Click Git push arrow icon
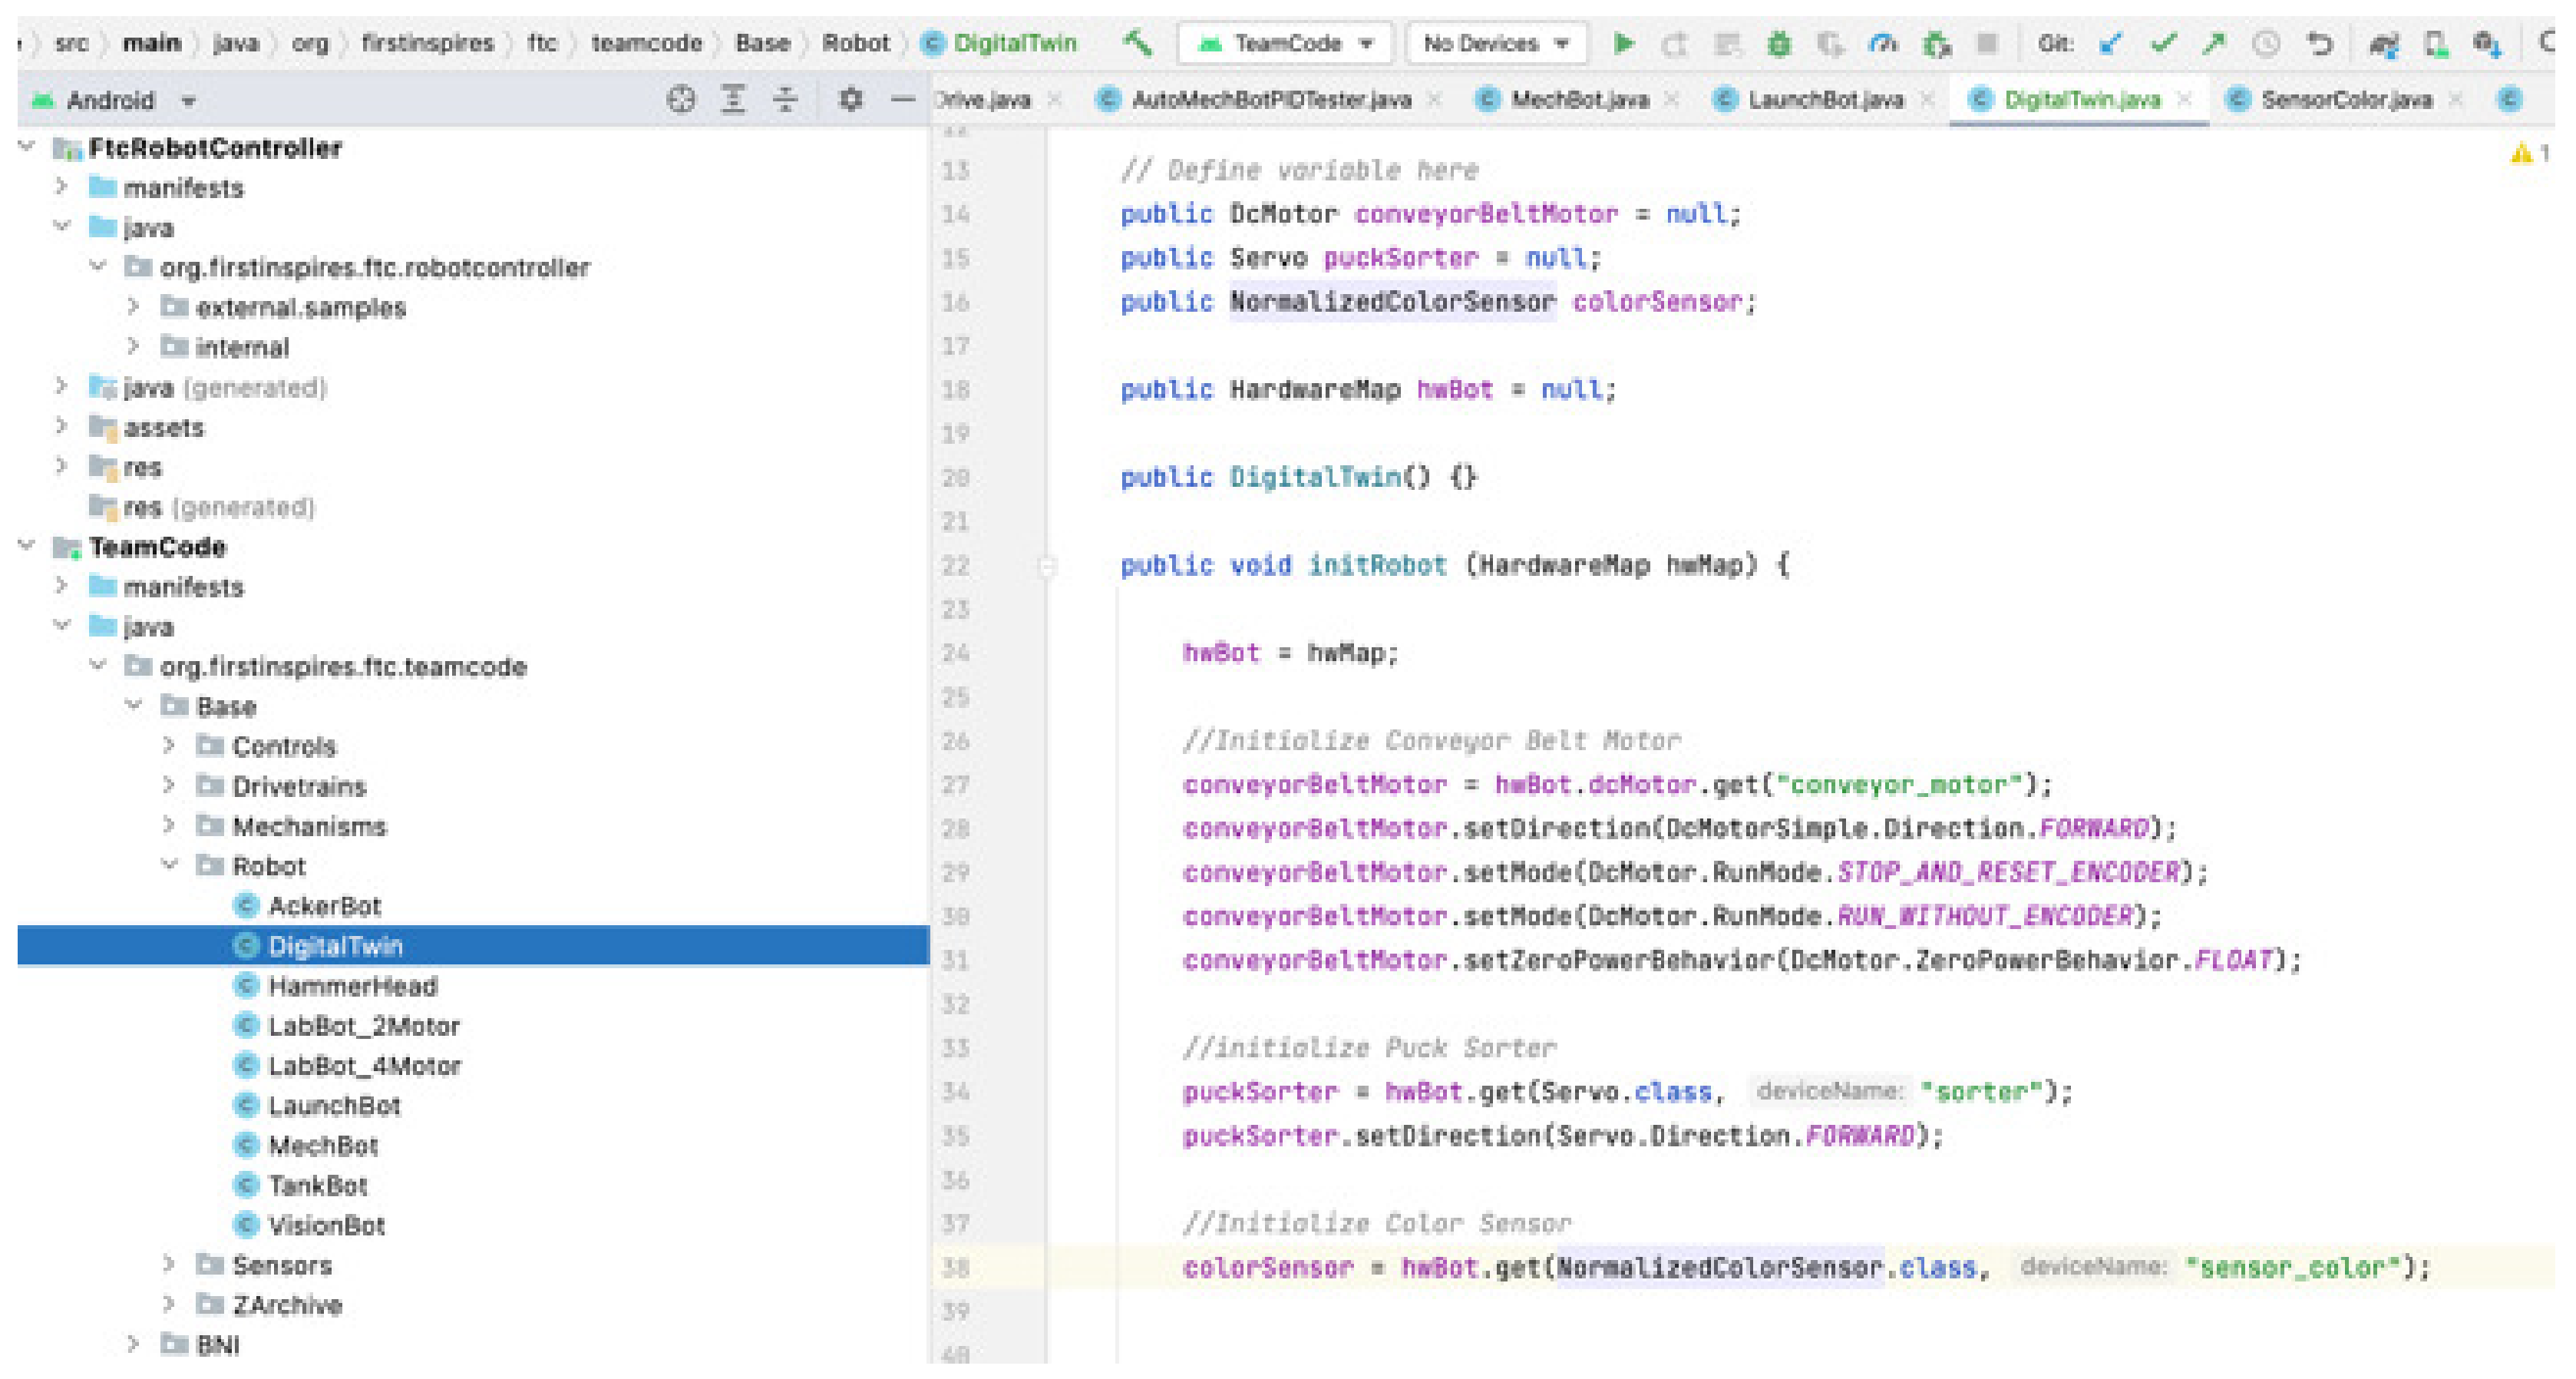This screenshot has width=2576, height=1379. pos(2214,43)
